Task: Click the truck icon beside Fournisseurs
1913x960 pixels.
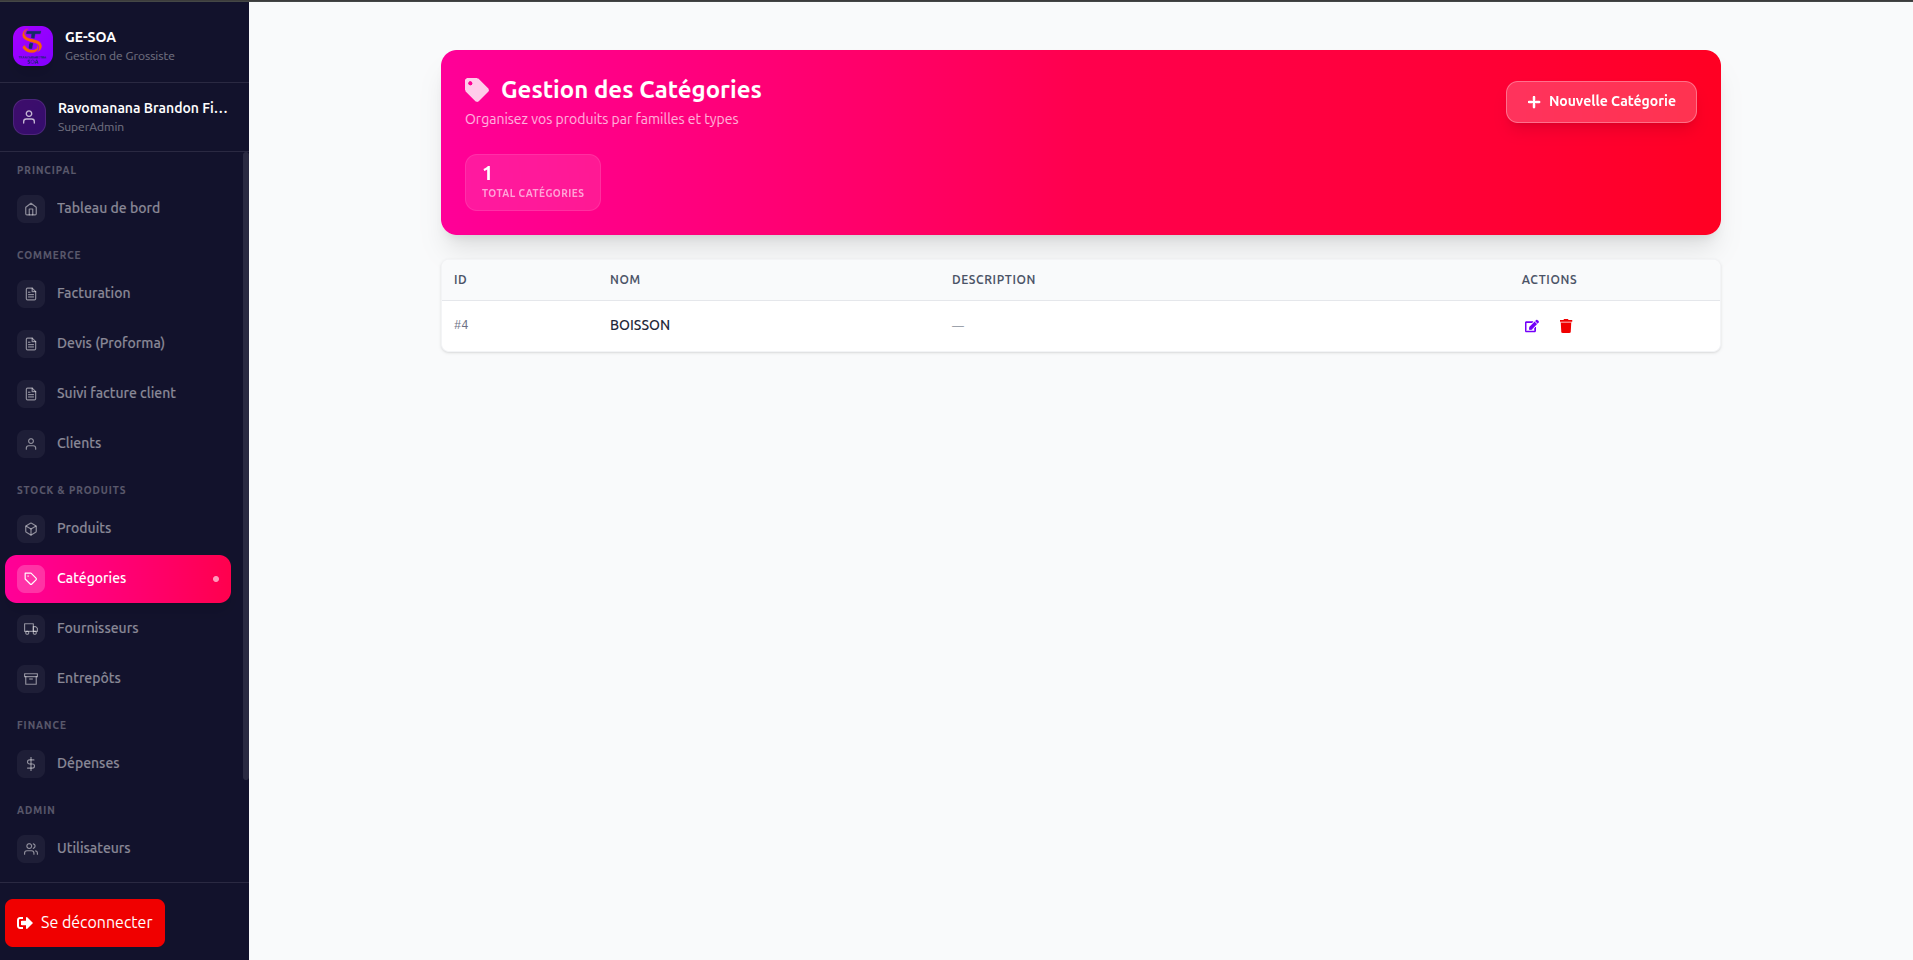Action: [31, 629]
